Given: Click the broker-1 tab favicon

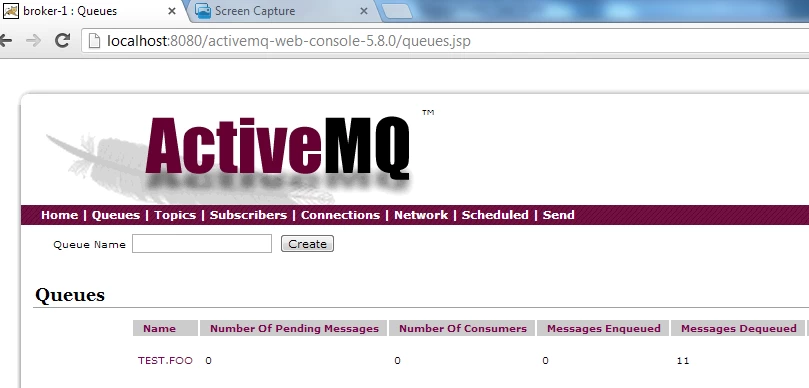Looking at the screenshot, I should click(11, 11).
